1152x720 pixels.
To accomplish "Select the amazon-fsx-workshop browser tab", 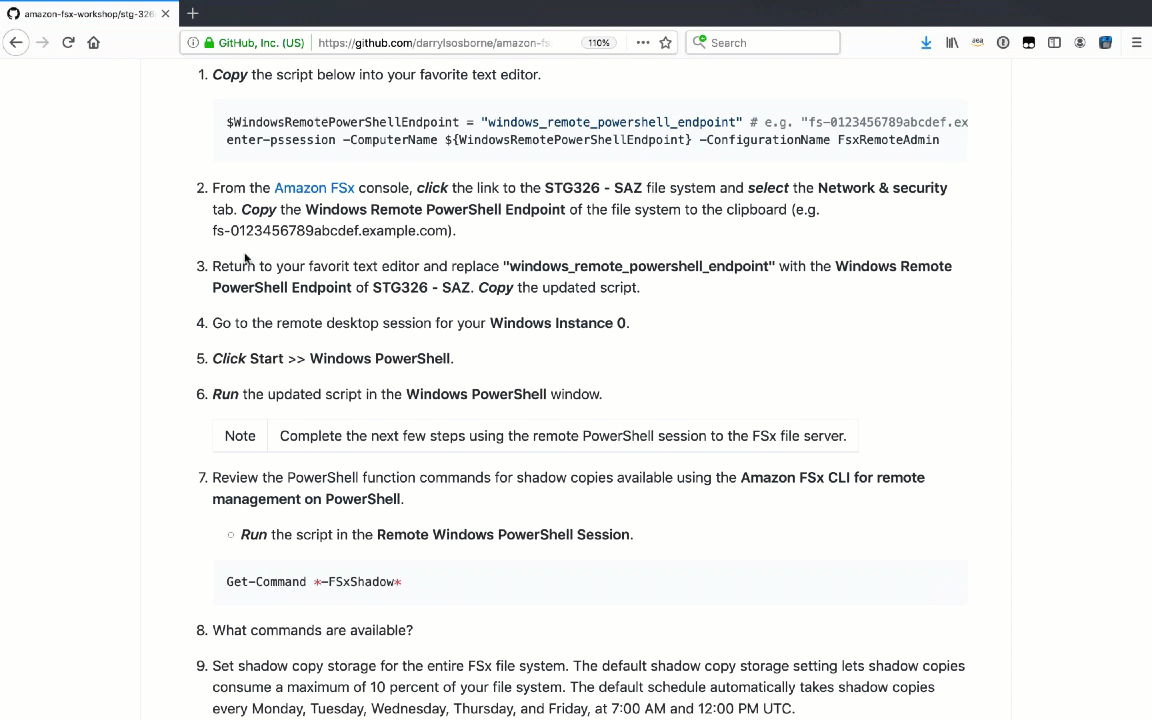I will tap(89, 13).
